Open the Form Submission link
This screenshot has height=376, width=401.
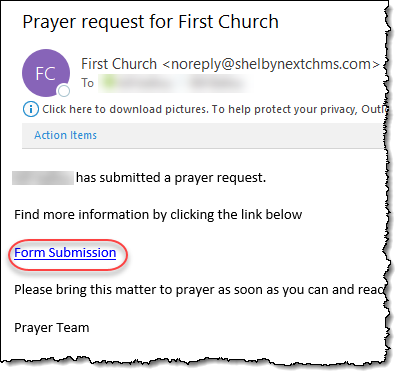pyautogui.click(x=65, y=253)
